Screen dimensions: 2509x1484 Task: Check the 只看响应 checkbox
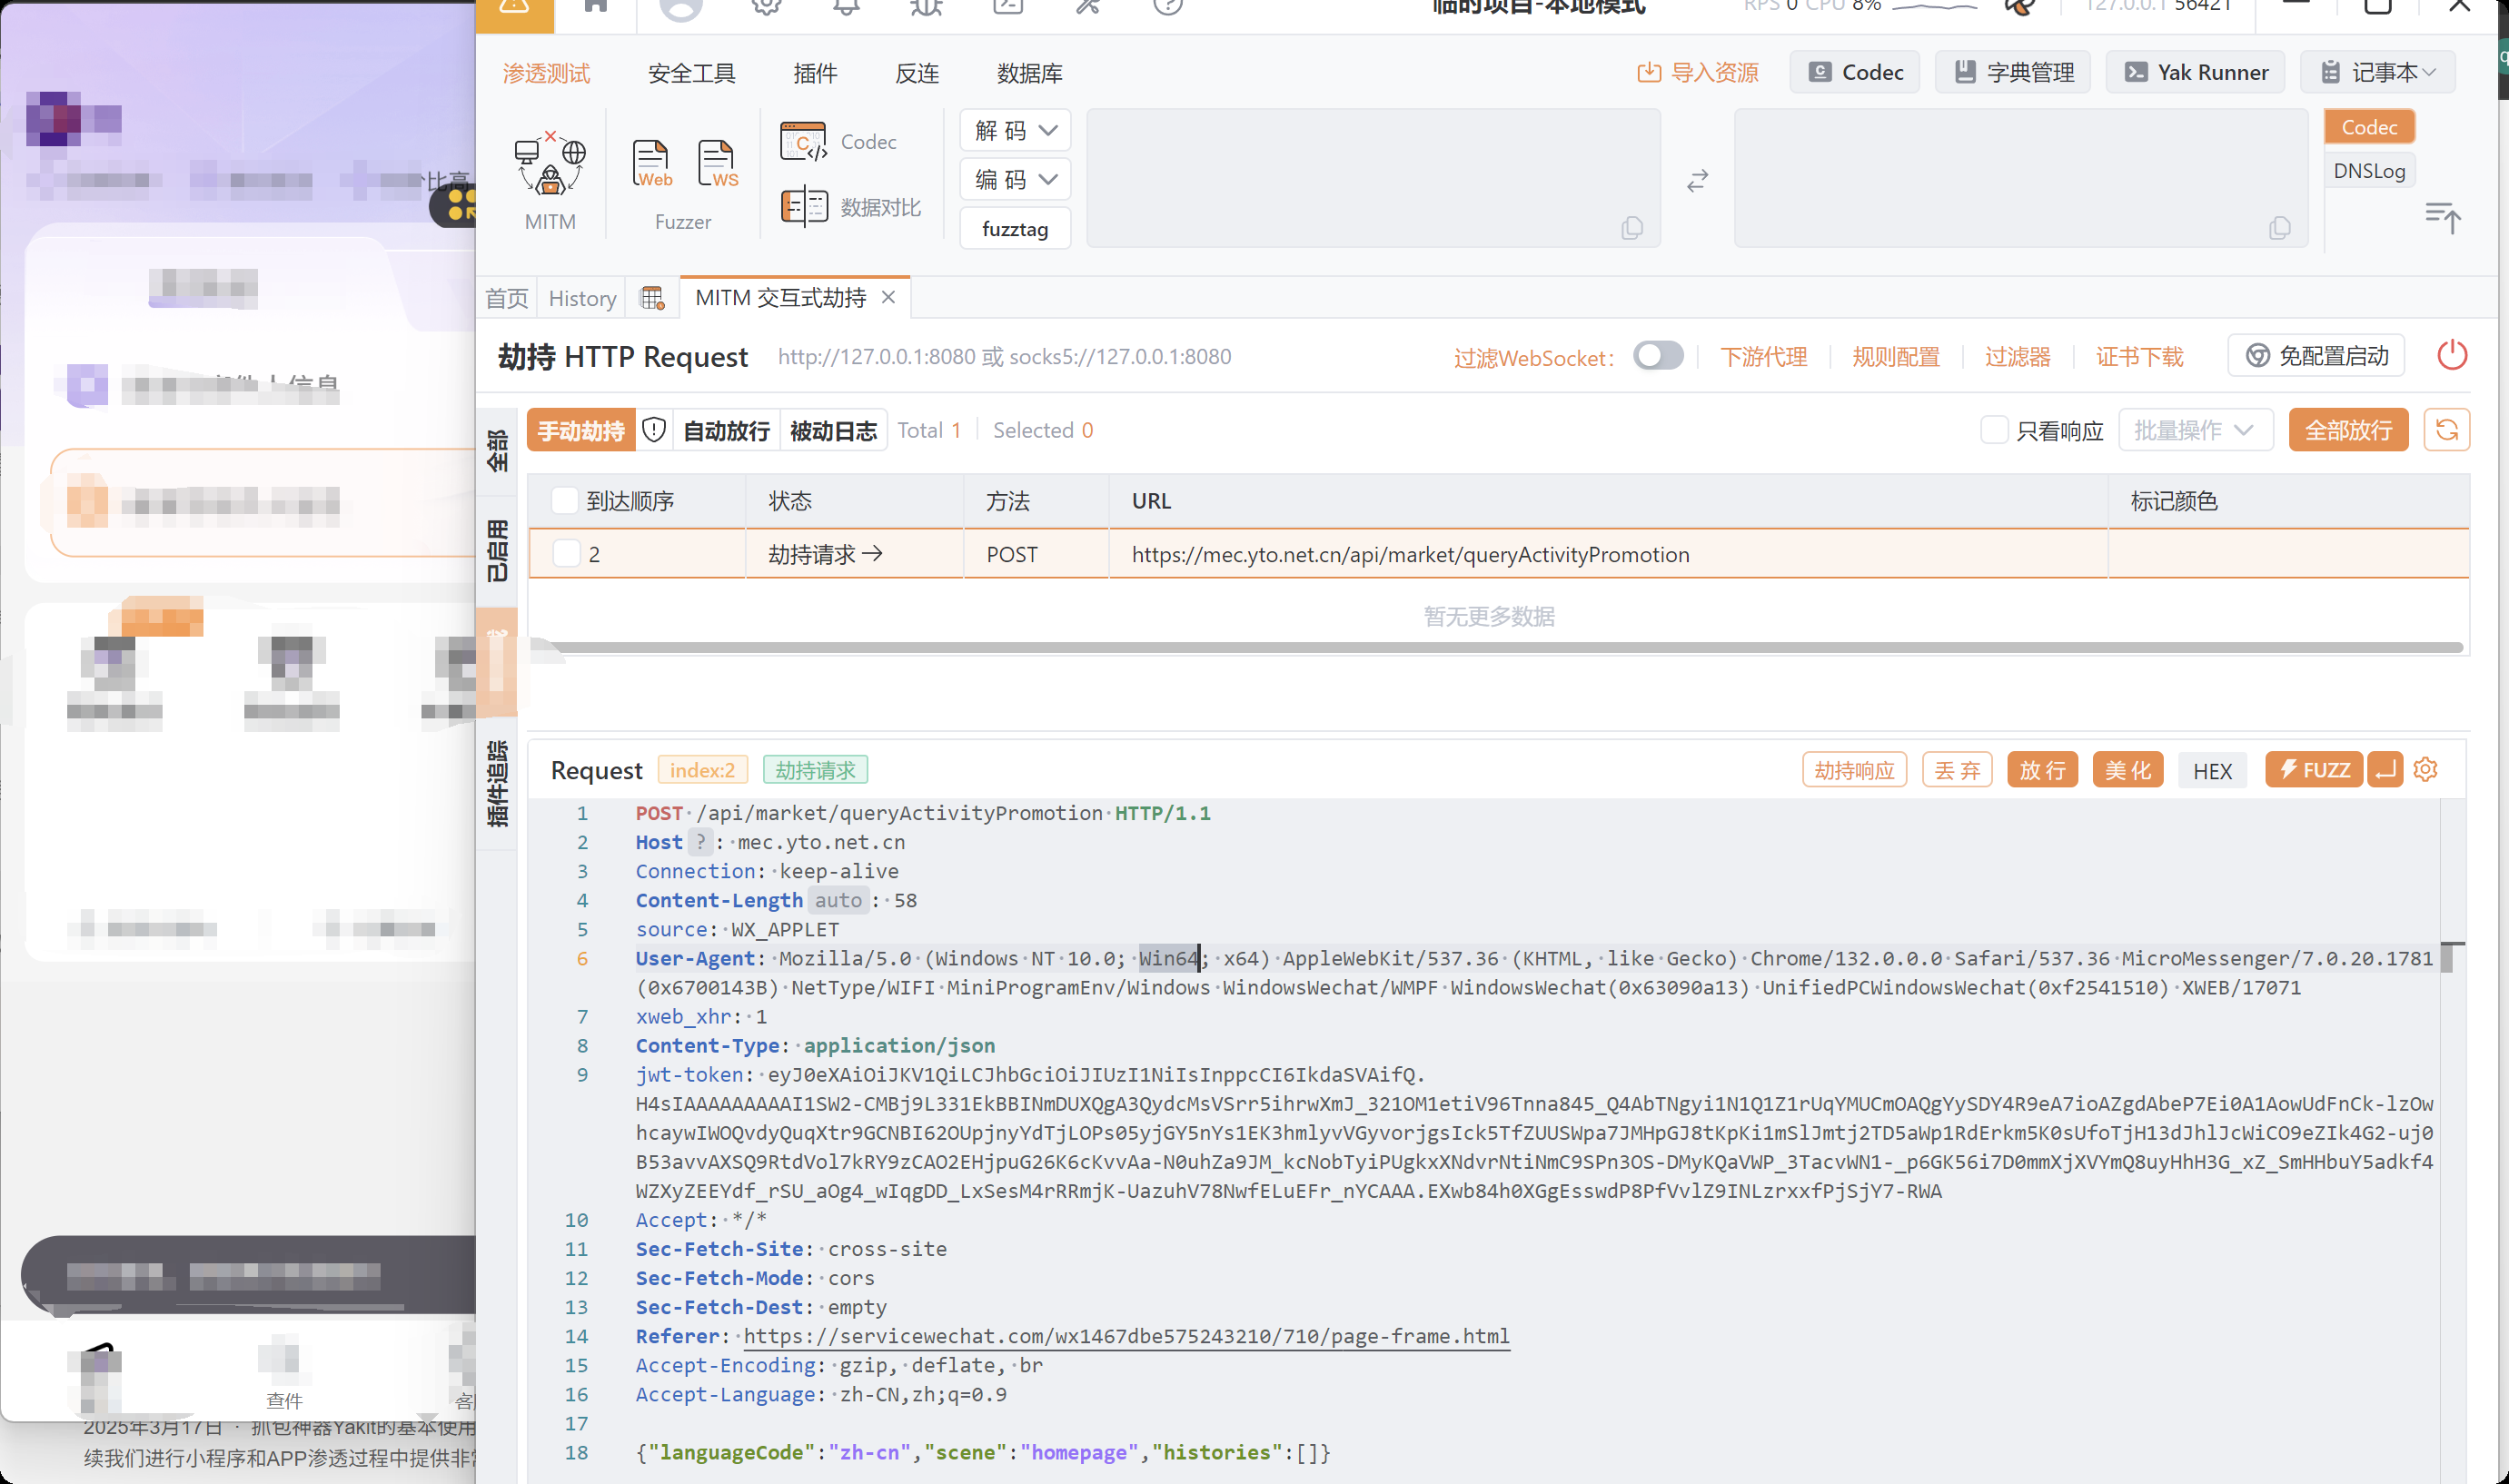(x=1993, y=430)
